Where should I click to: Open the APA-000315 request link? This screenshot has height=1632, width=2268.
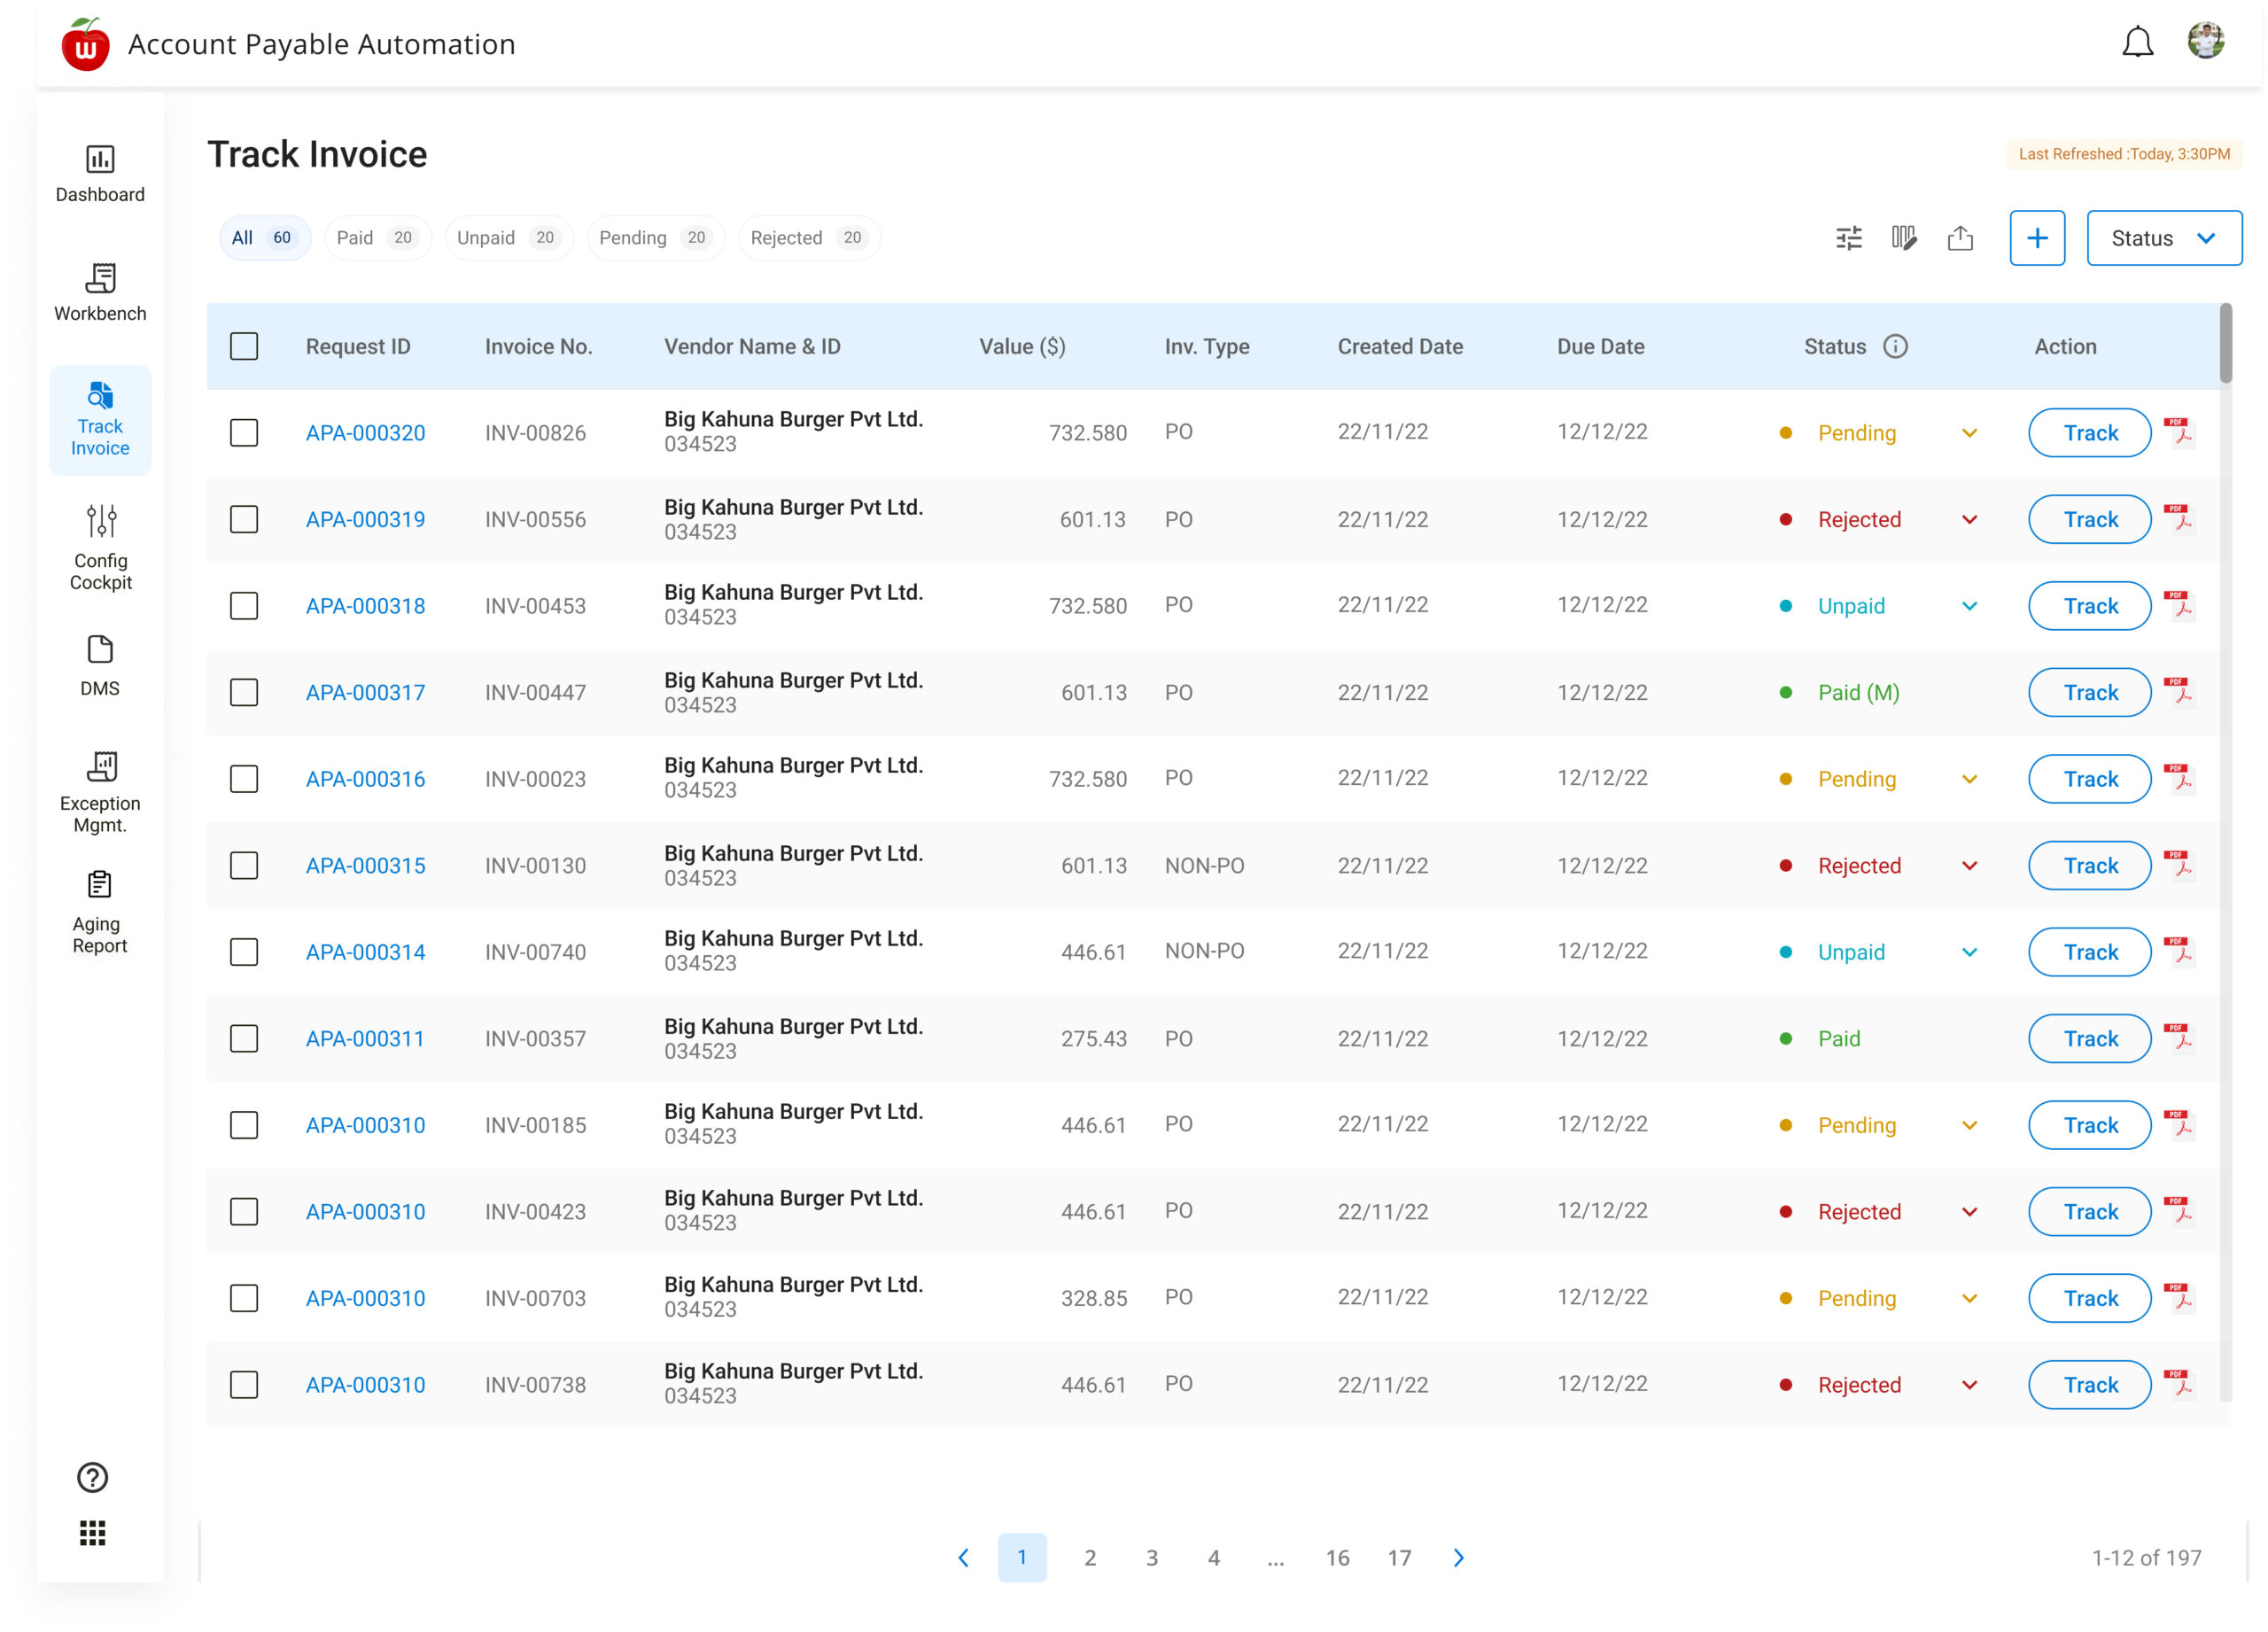click(365, 865)
